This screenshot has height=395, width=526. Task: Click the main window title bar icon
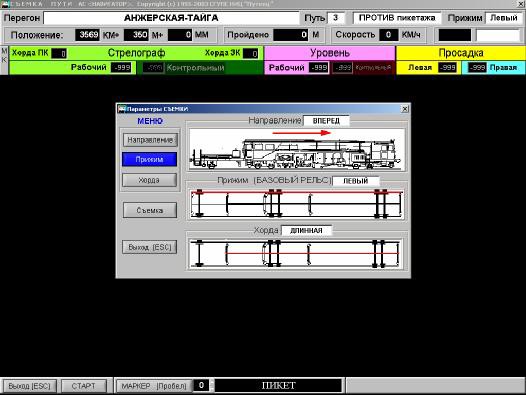5,4
